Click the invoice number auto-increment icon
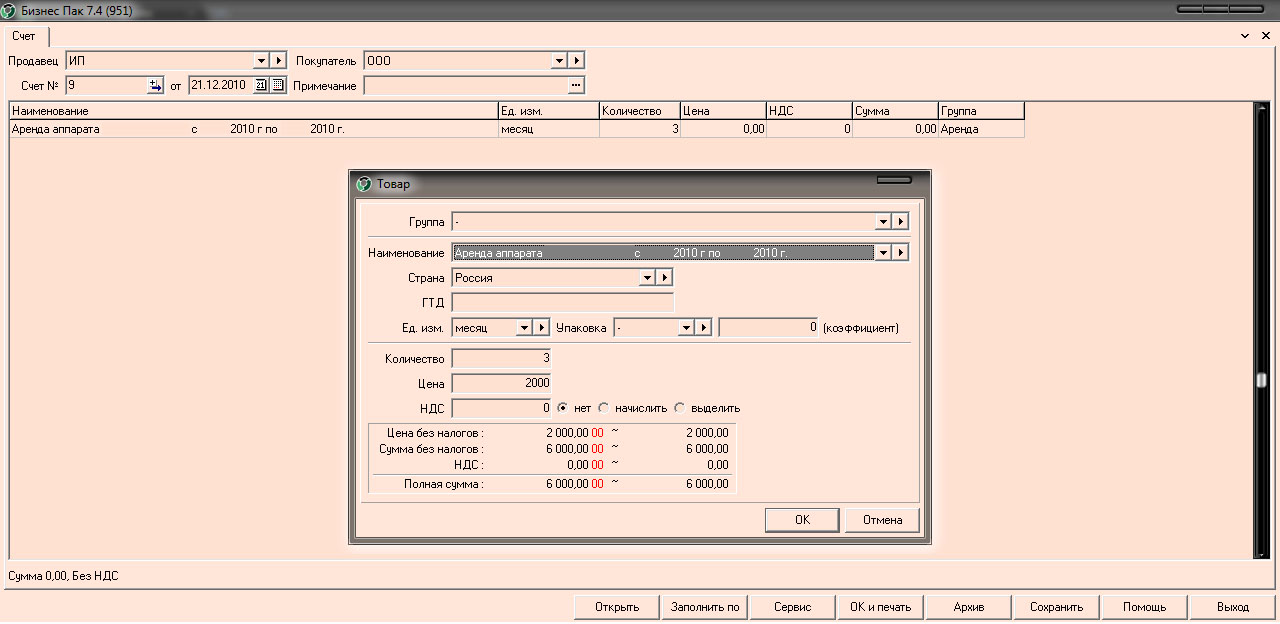 click(155, 86)
